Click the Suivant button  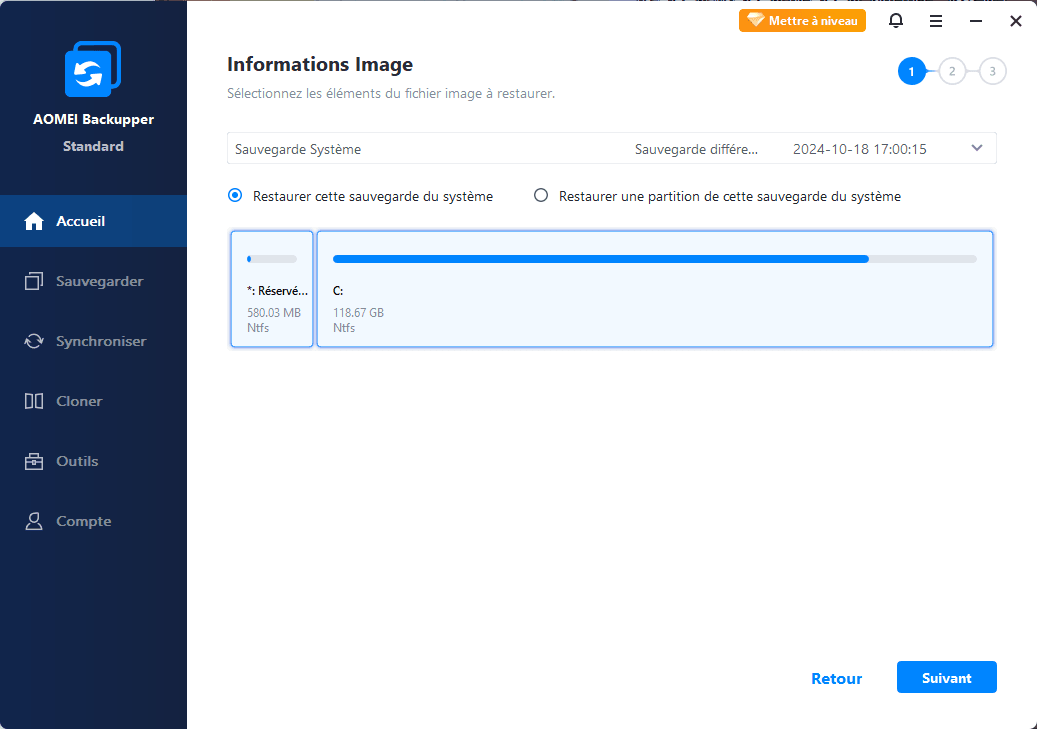946,677
